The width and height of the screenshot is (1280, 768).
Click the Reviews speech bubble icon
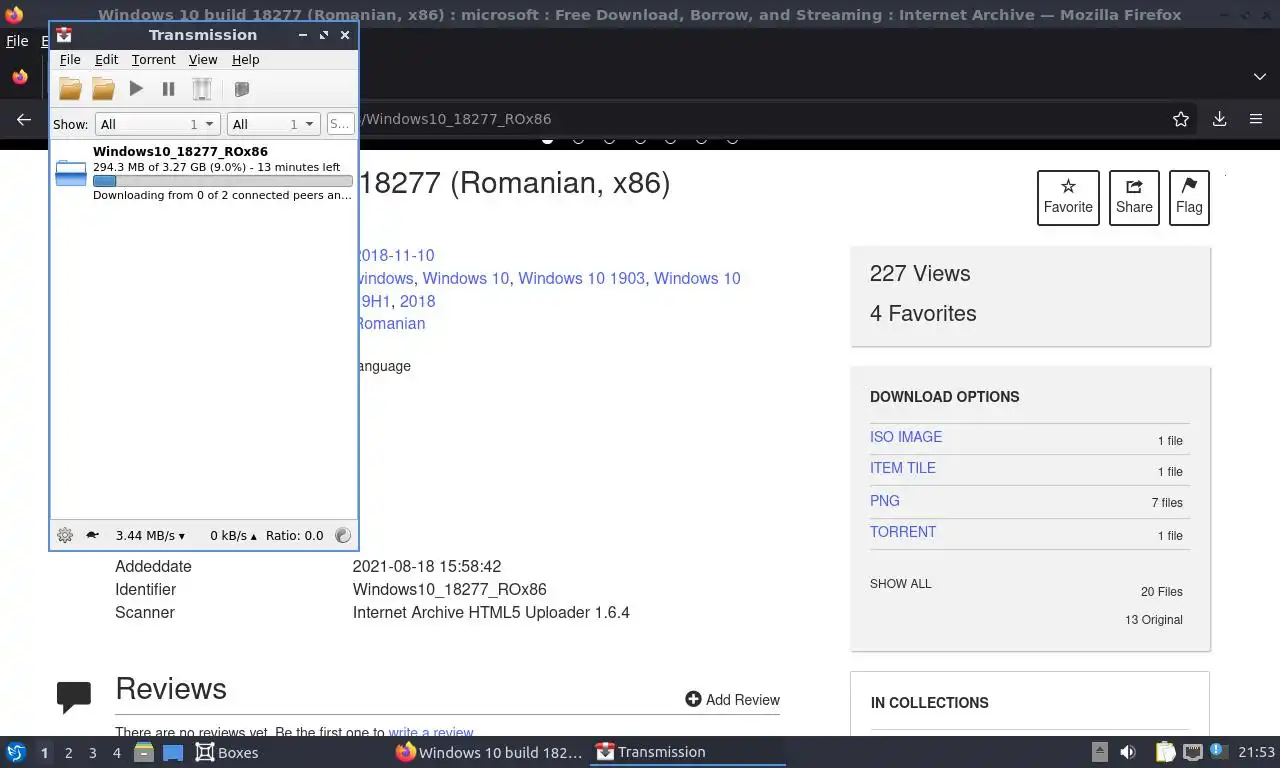74,697
